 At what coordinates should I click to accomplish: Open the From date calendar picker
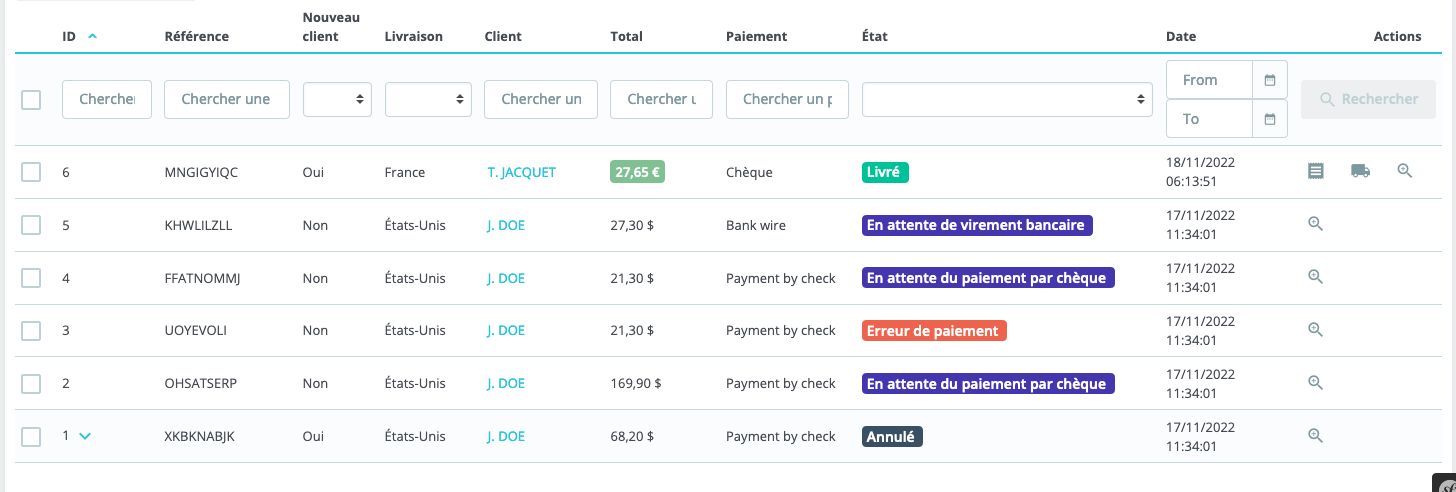click(x=1270, y=80)
